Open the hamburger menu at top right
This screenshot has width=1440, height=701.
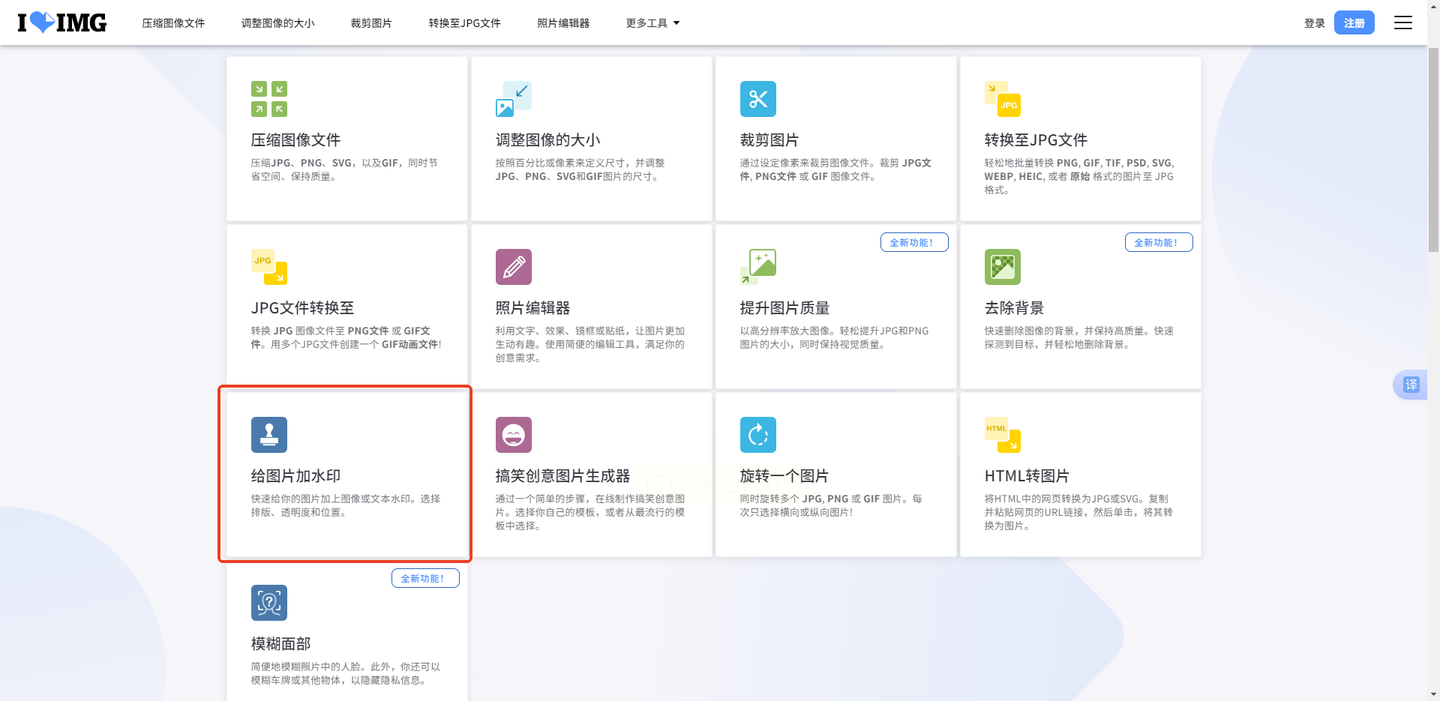tap(1403, 23)
